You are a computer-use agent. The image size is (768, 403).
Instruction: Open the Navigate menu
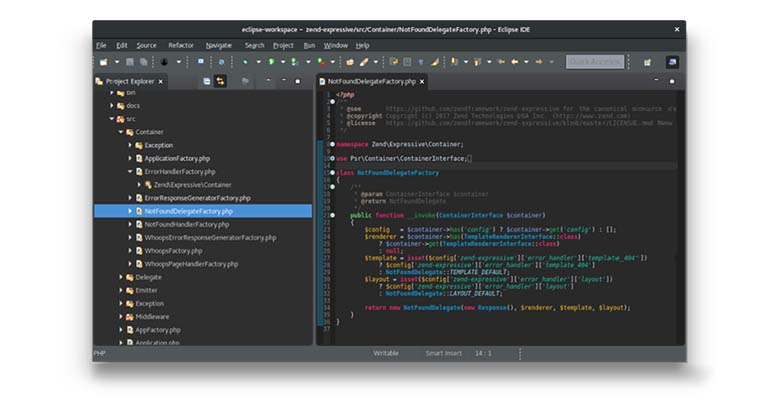pyautogui.click(x=218, y=46)
